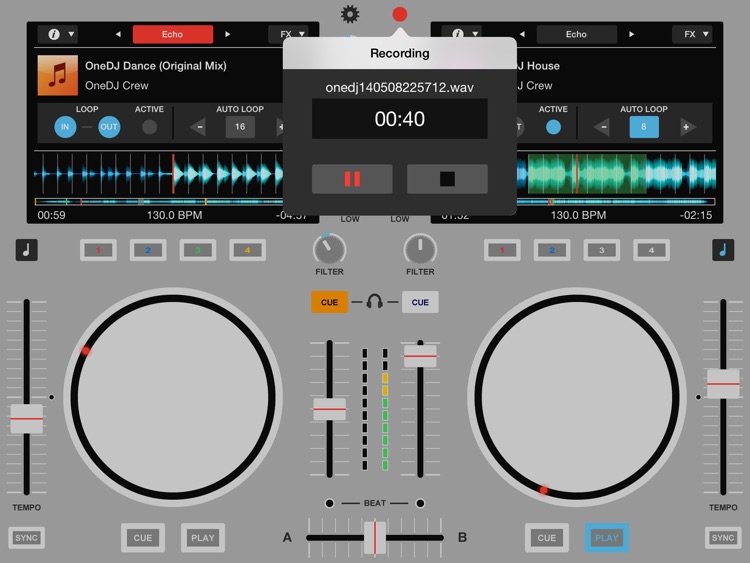Screen dimensions: 750x563
Task: Set loop IN point on left deck
Action: (65, 127)
